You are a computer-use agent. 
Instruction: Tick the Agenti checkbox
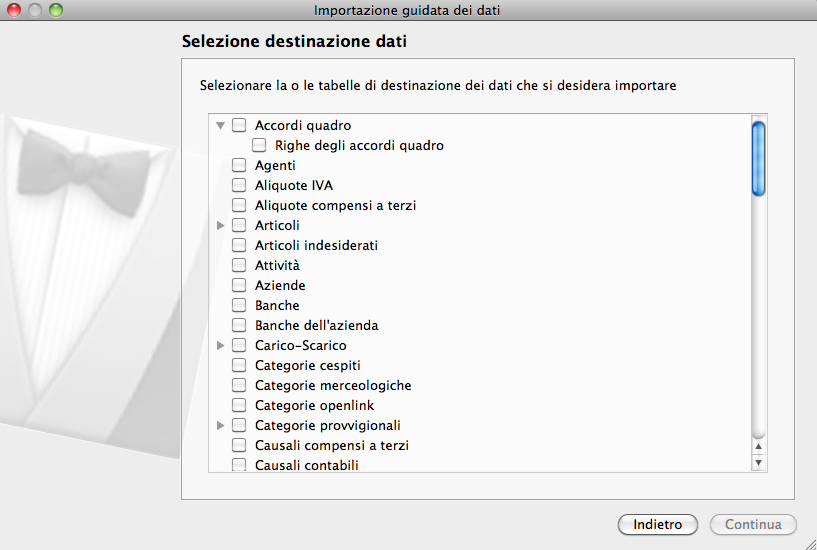pyautogui.click(x=239, y=166)
